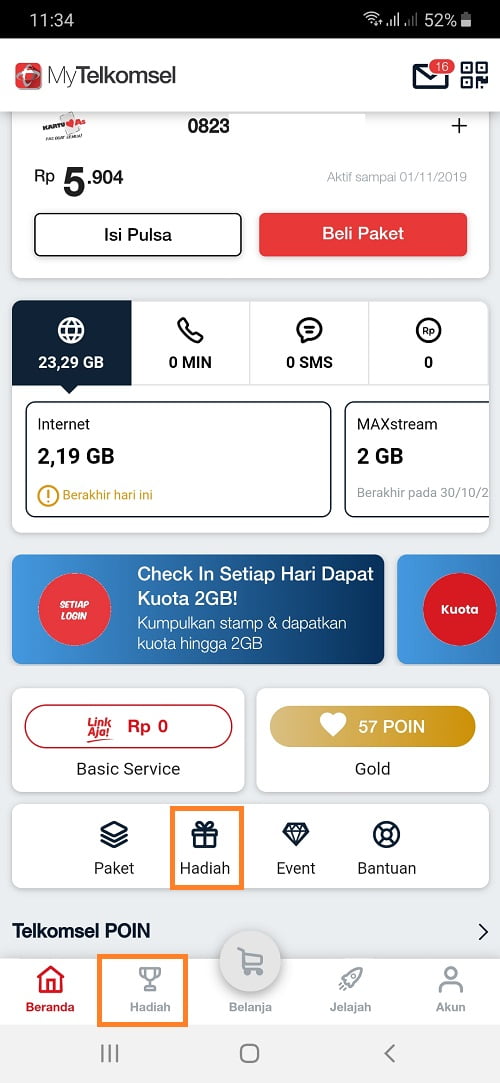The image size is (500, 1083).
Task: Tap the Belanja shopping cart button
Action: click(250, 961)
